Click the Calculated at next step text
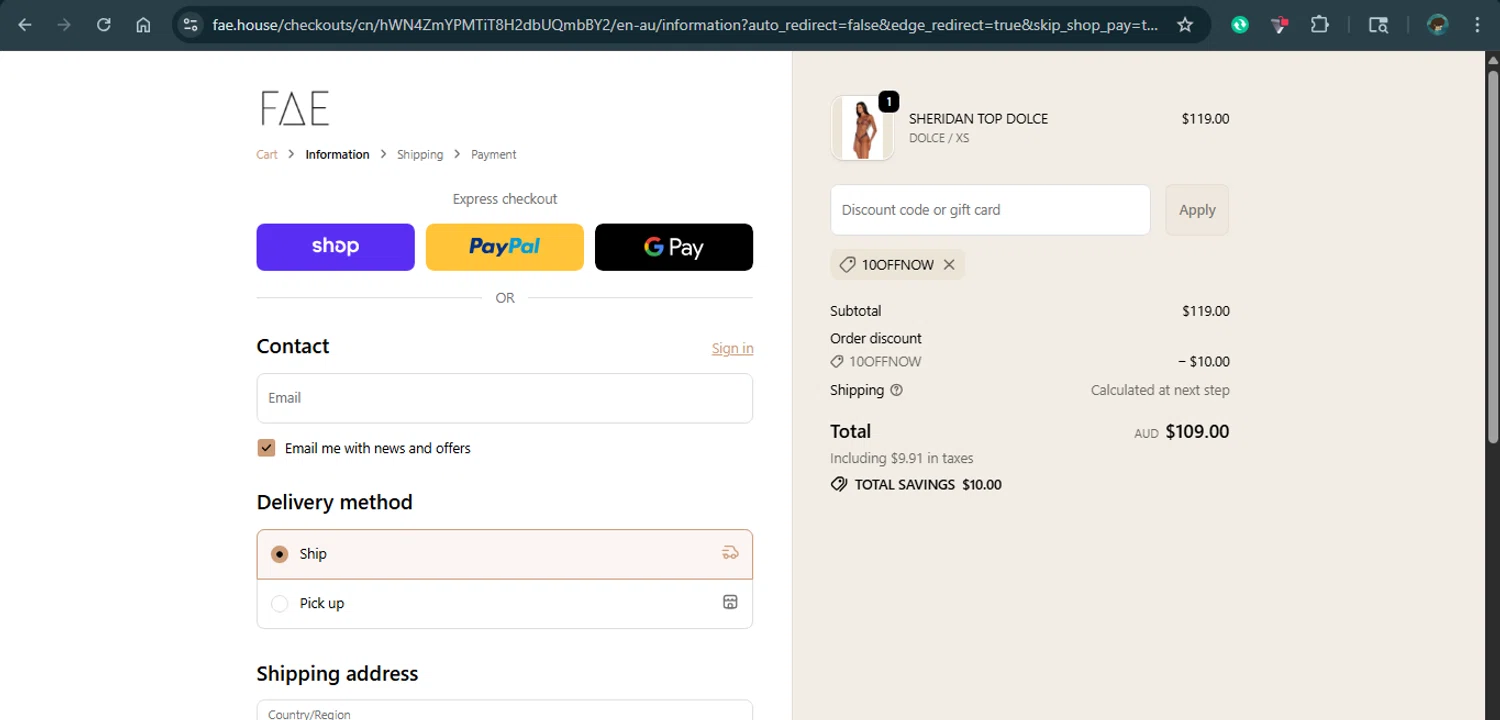The height and width of the screenshot is (720, 1500). (x=1160, y=390)
